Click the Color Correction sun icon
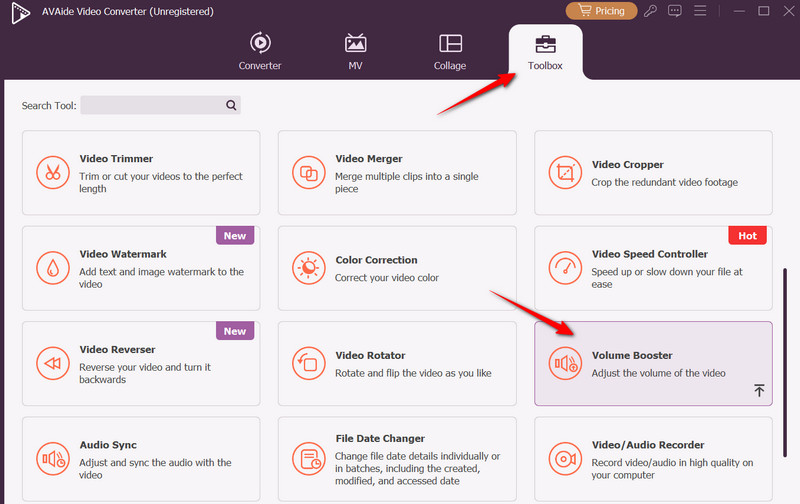Viewport: 800px width, 504px height. (x=309, y=267)
